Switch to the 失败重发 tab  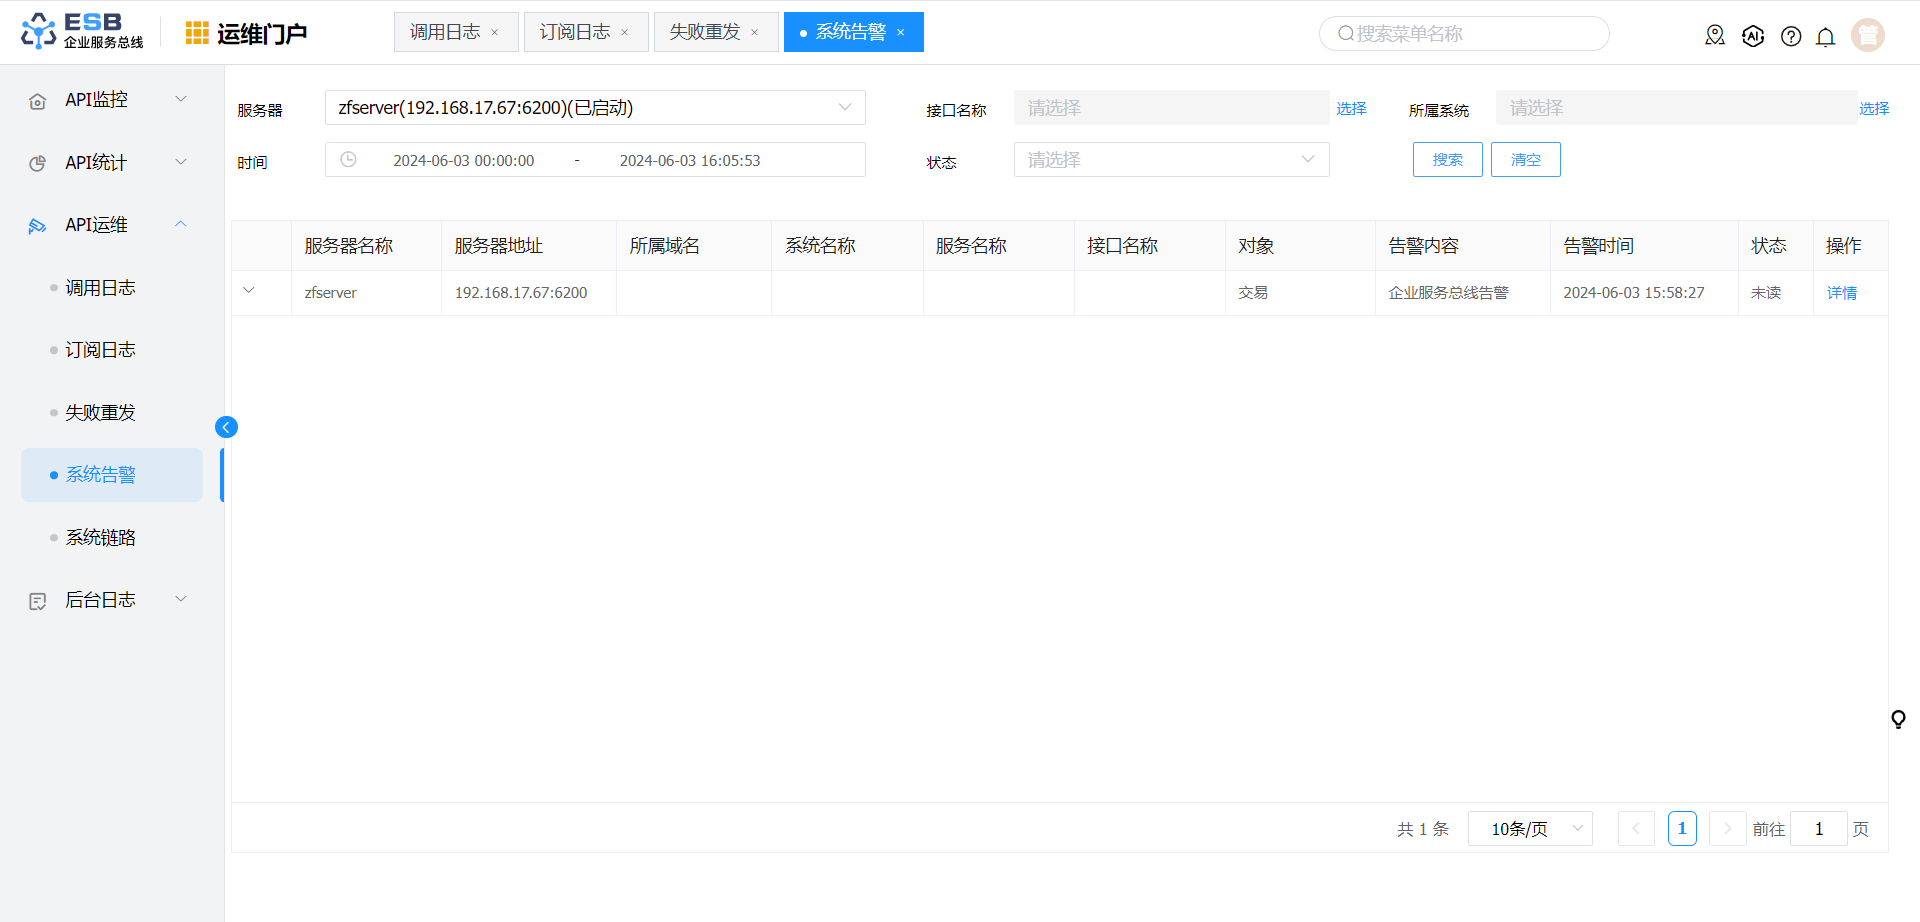(705, 32)
